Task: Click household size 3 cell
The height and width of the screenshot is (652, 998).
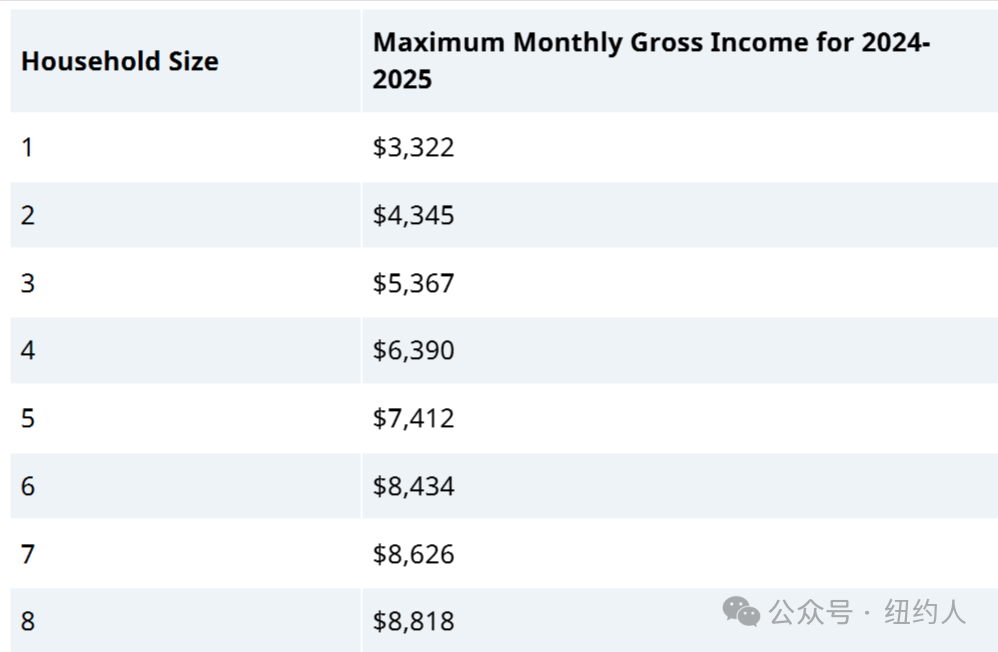Action: 185,283
